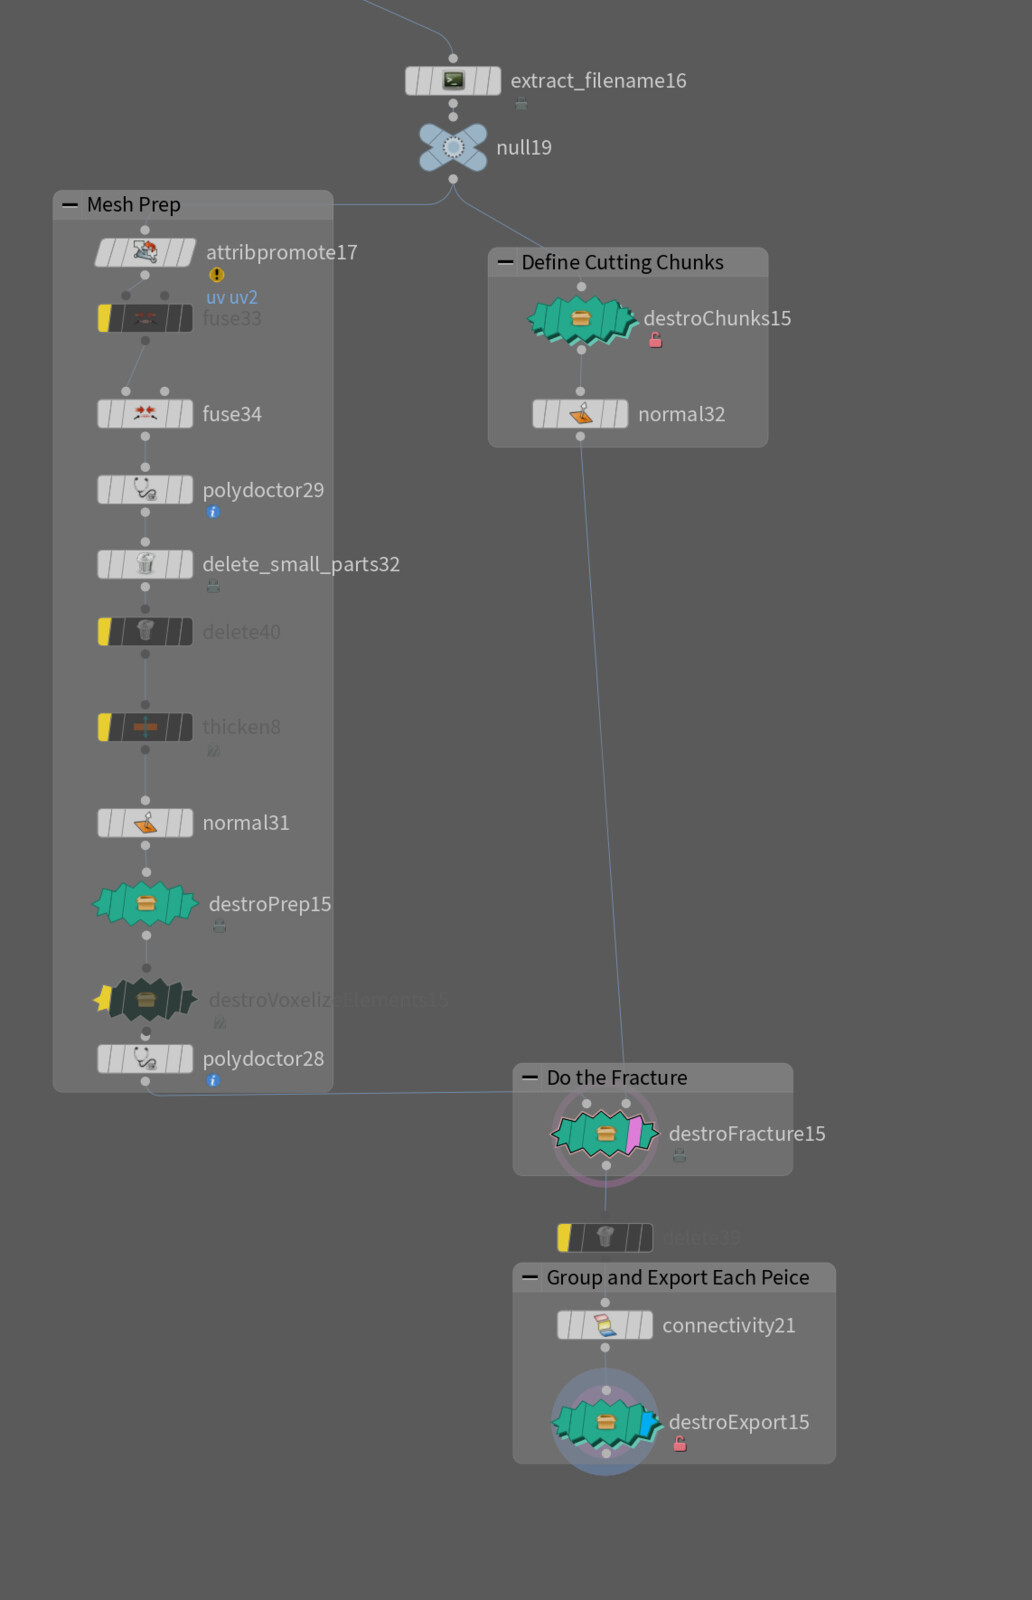
Task: Toggle the yellow bypass flag on thicken8
Action: pyautogui.click(x=104, y=727)
